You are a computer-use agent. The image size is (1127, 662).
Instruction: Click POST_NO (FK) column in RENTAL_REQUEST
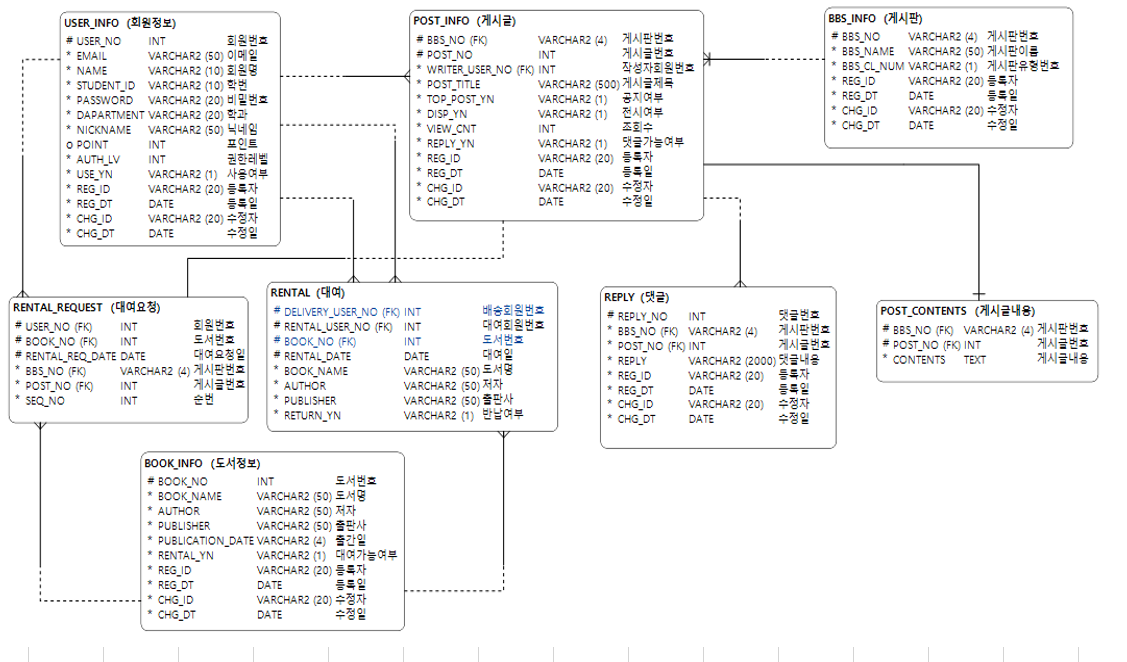click(59, 386)
